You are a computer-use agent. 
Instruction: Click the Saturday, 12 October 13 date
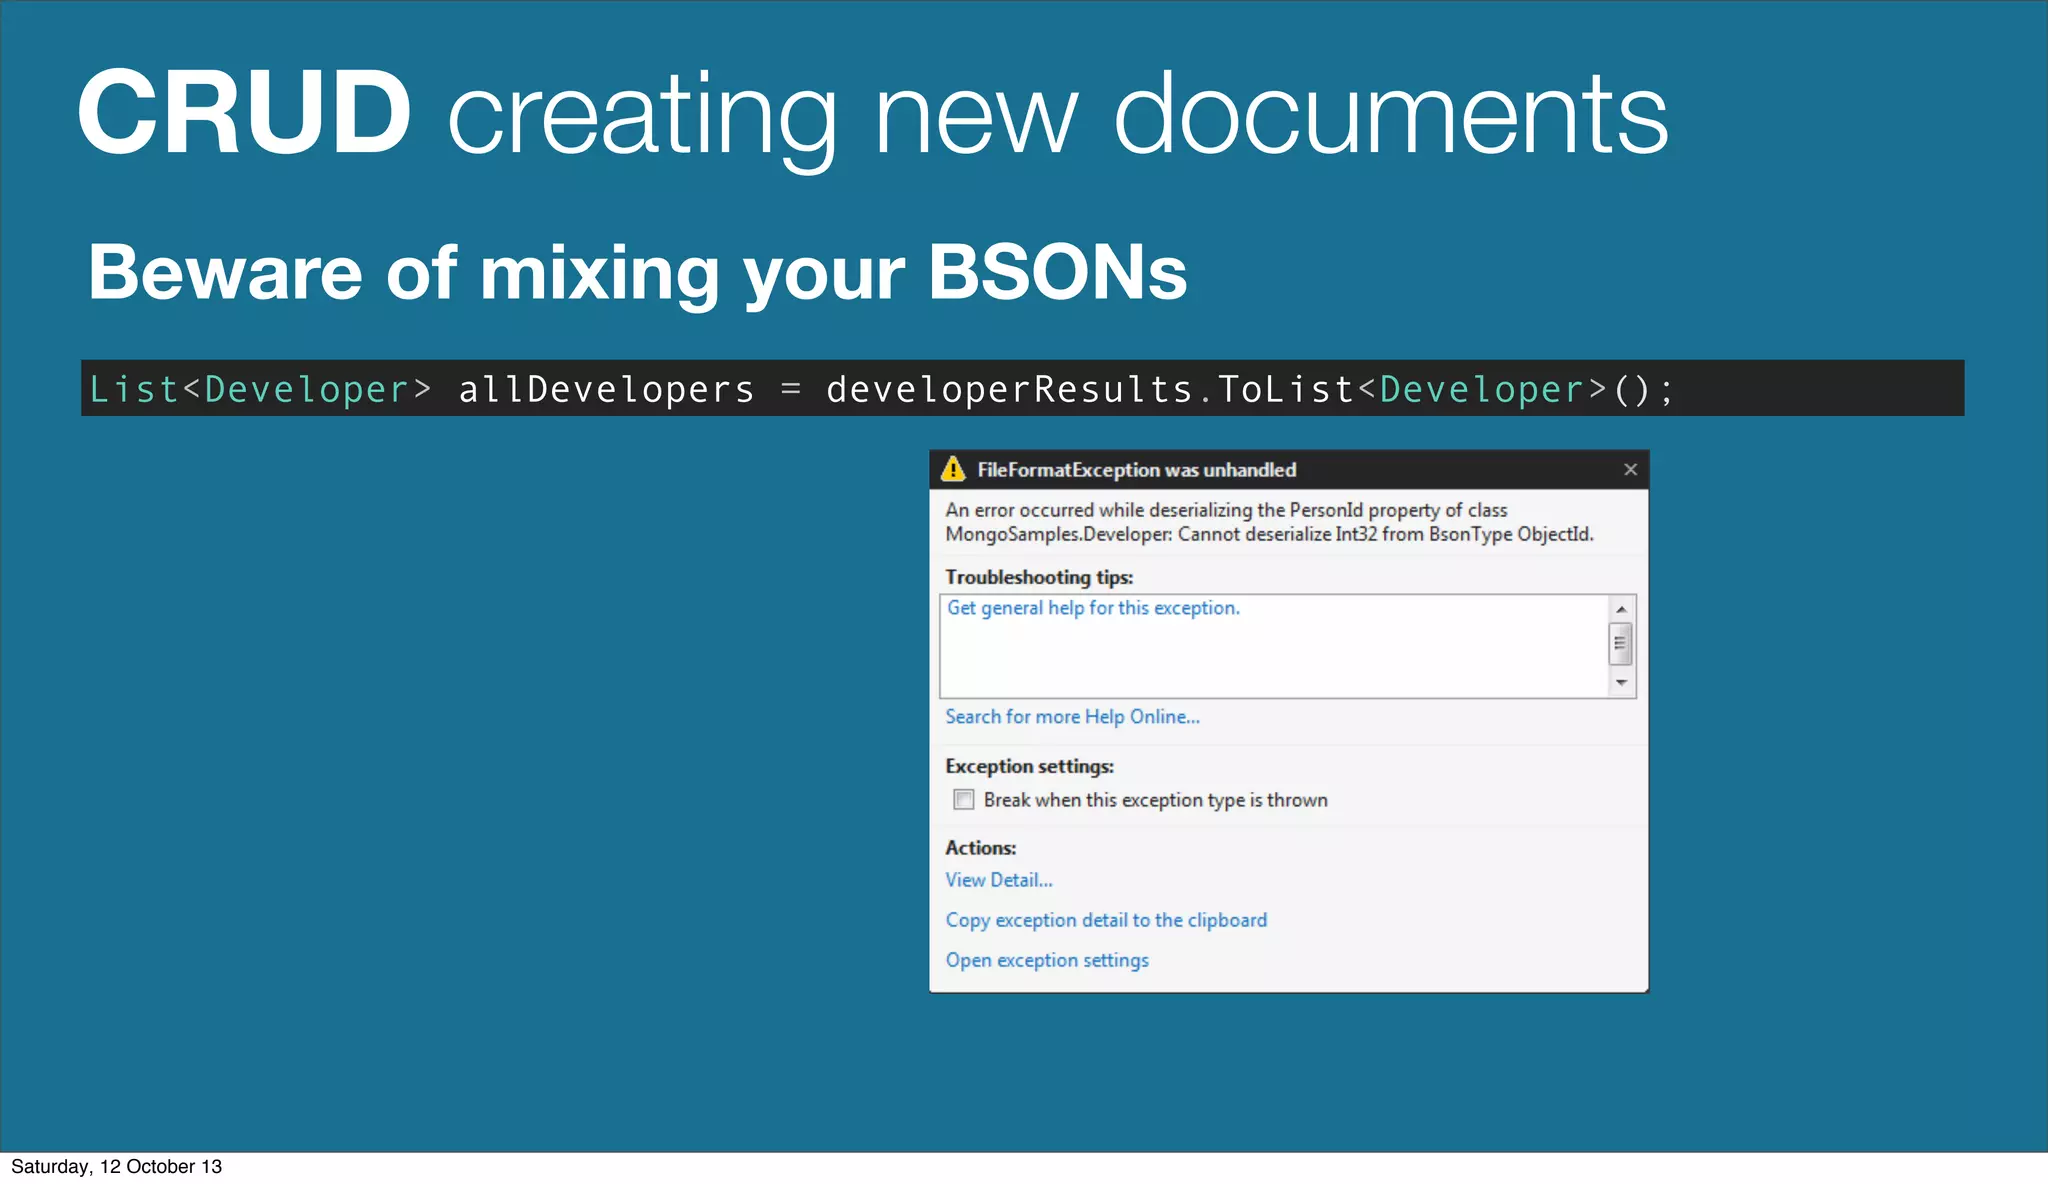[116, 1167]
